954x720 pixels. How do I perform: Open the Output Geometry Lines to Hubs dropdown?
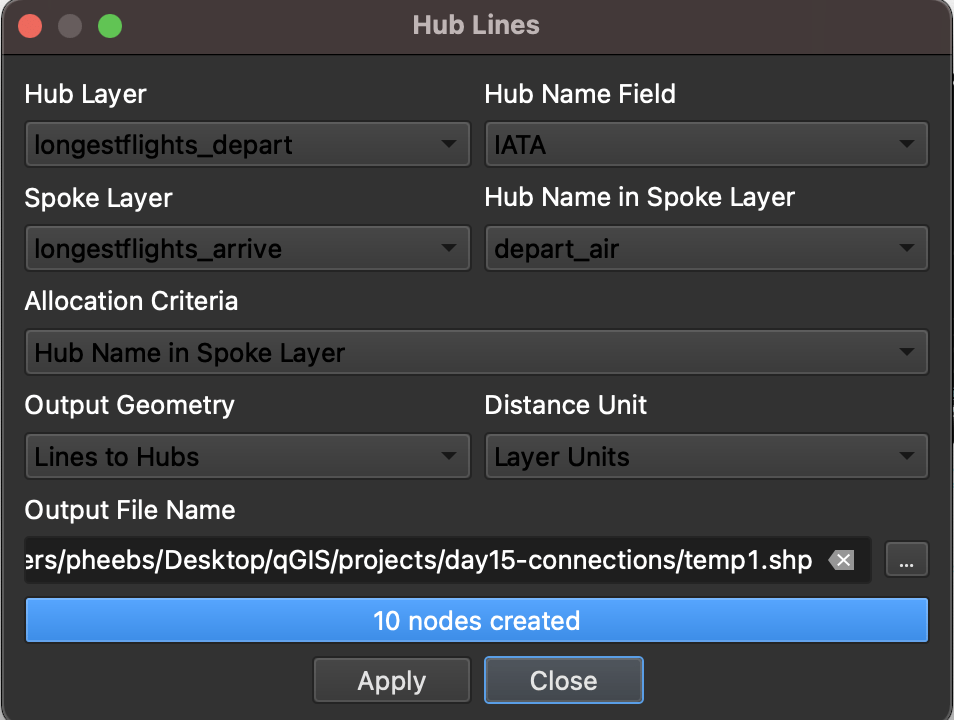click(246, 457)
